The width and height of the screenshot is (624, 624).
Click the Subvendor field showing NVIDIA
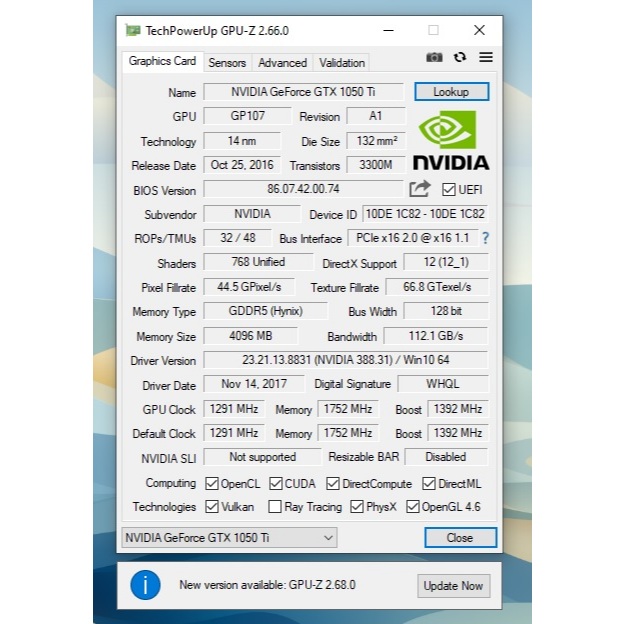click(252, 214)
